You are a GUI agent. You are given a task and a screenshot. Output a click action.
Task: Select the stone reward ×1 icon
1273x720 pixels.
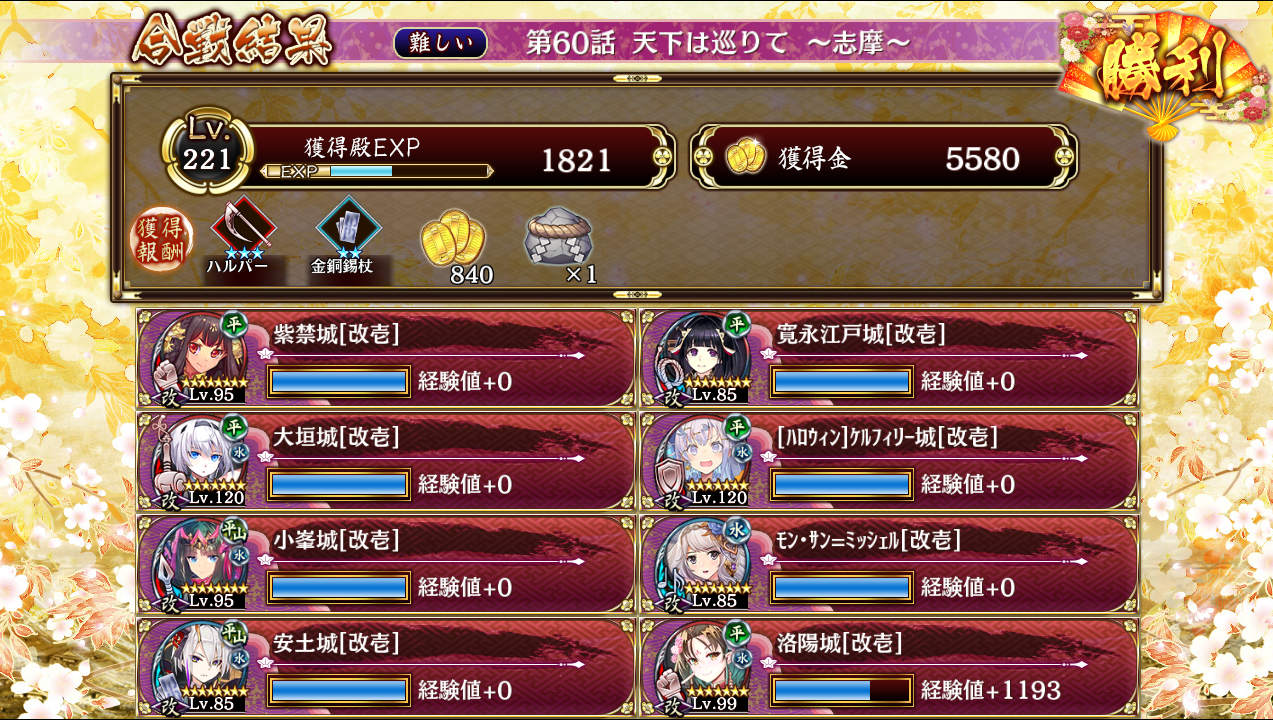(x=558, y=238)
